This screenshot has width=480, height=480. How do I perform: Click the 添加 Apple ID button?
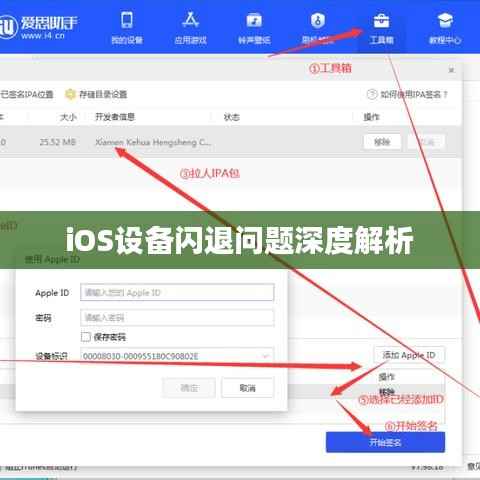tap(409, 355)
